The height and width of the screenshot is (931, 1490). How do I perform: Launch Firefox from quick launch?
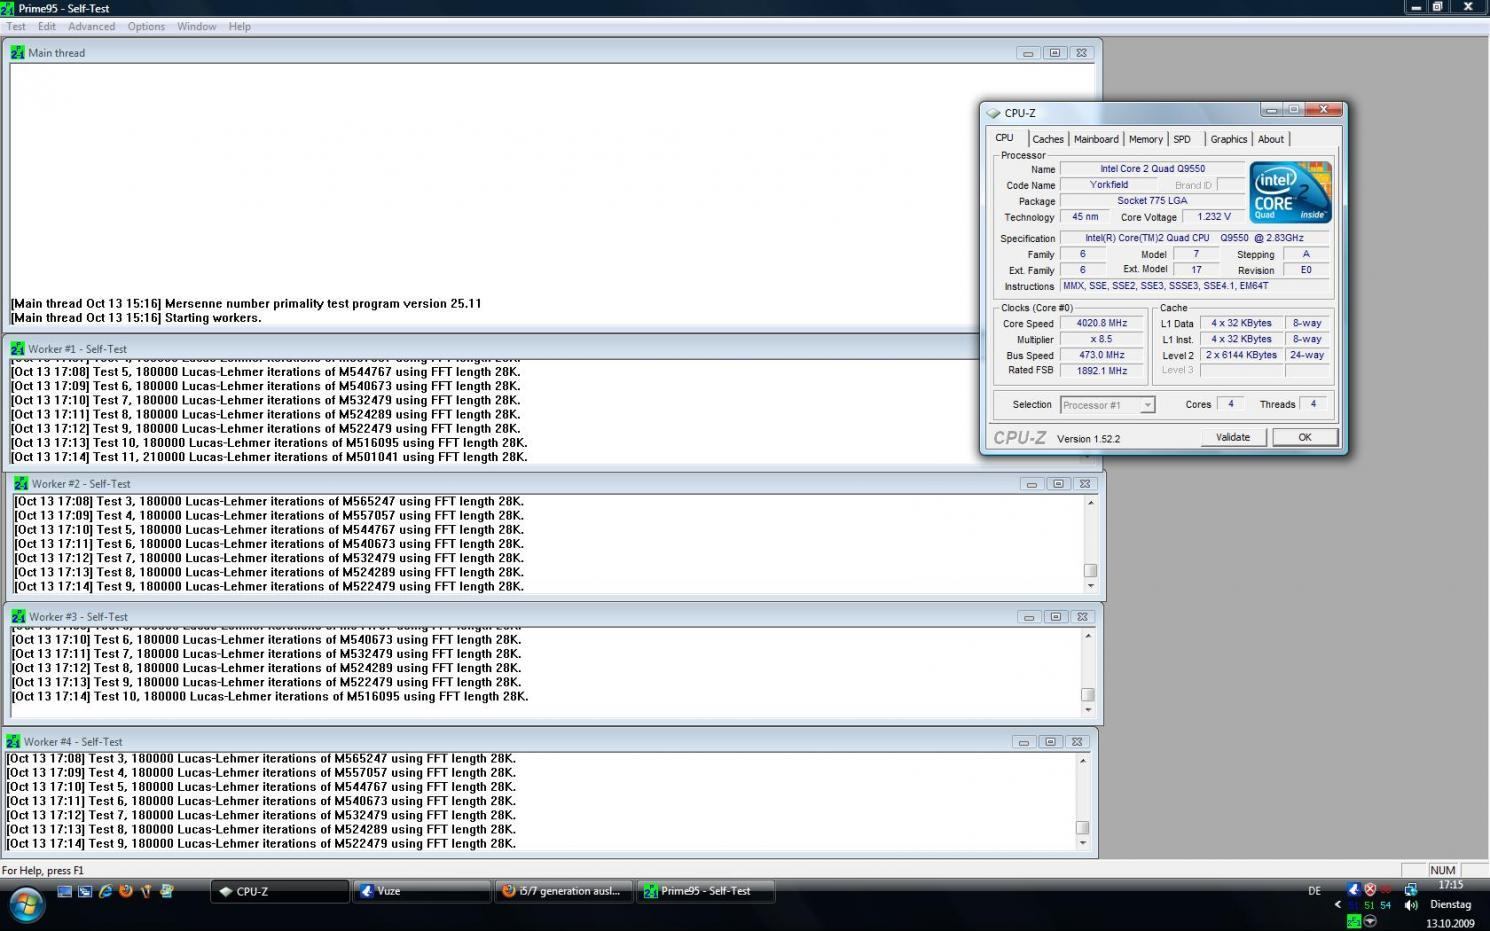click(x=126, y=890)
